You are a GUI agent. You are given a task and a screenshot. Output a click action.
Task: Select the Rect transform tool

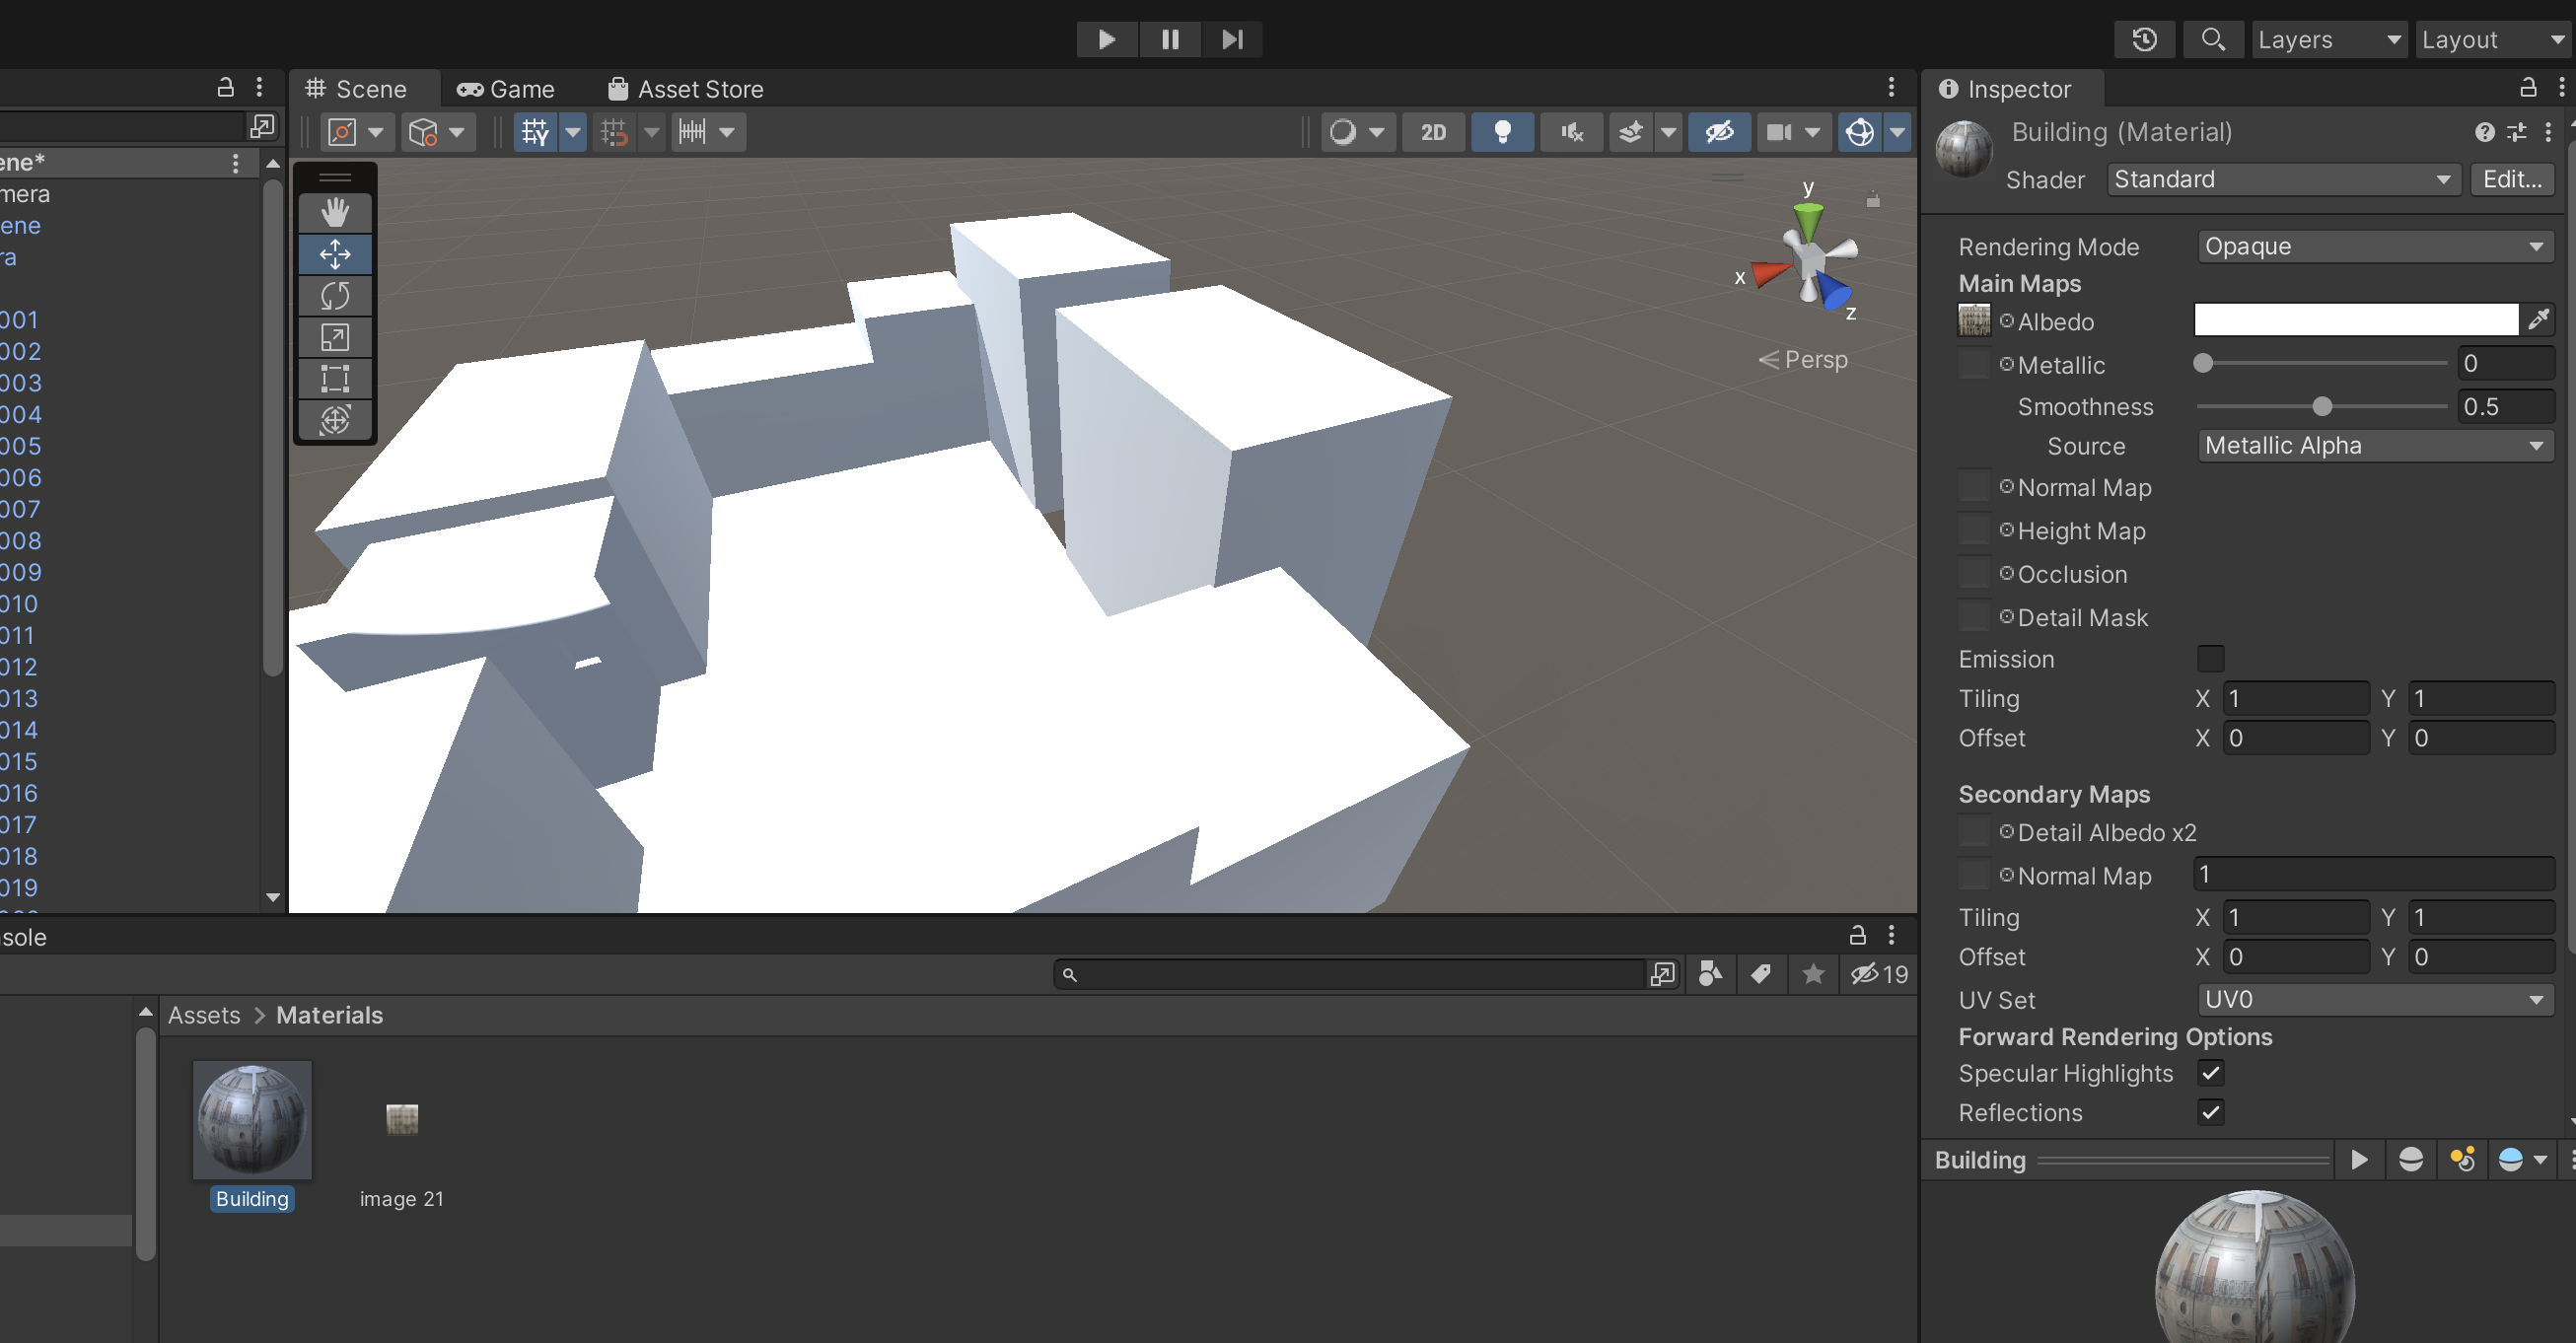pyautogui.click(x=335, y=379)
